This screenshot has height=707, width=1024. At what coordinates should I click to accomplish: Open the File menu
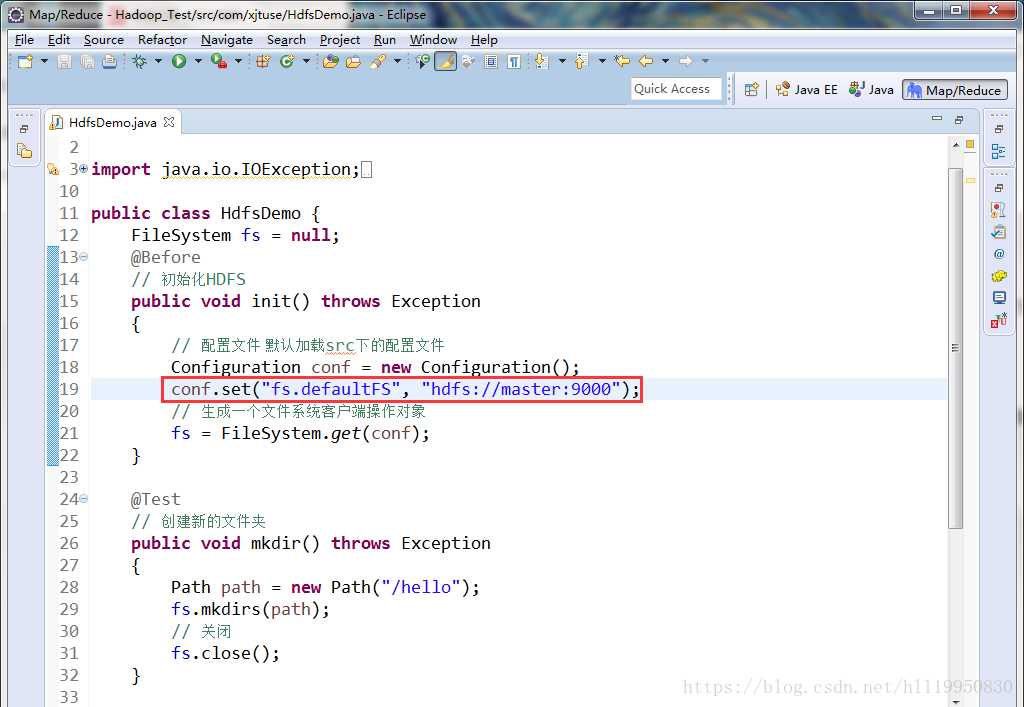(x=24, y=40)
